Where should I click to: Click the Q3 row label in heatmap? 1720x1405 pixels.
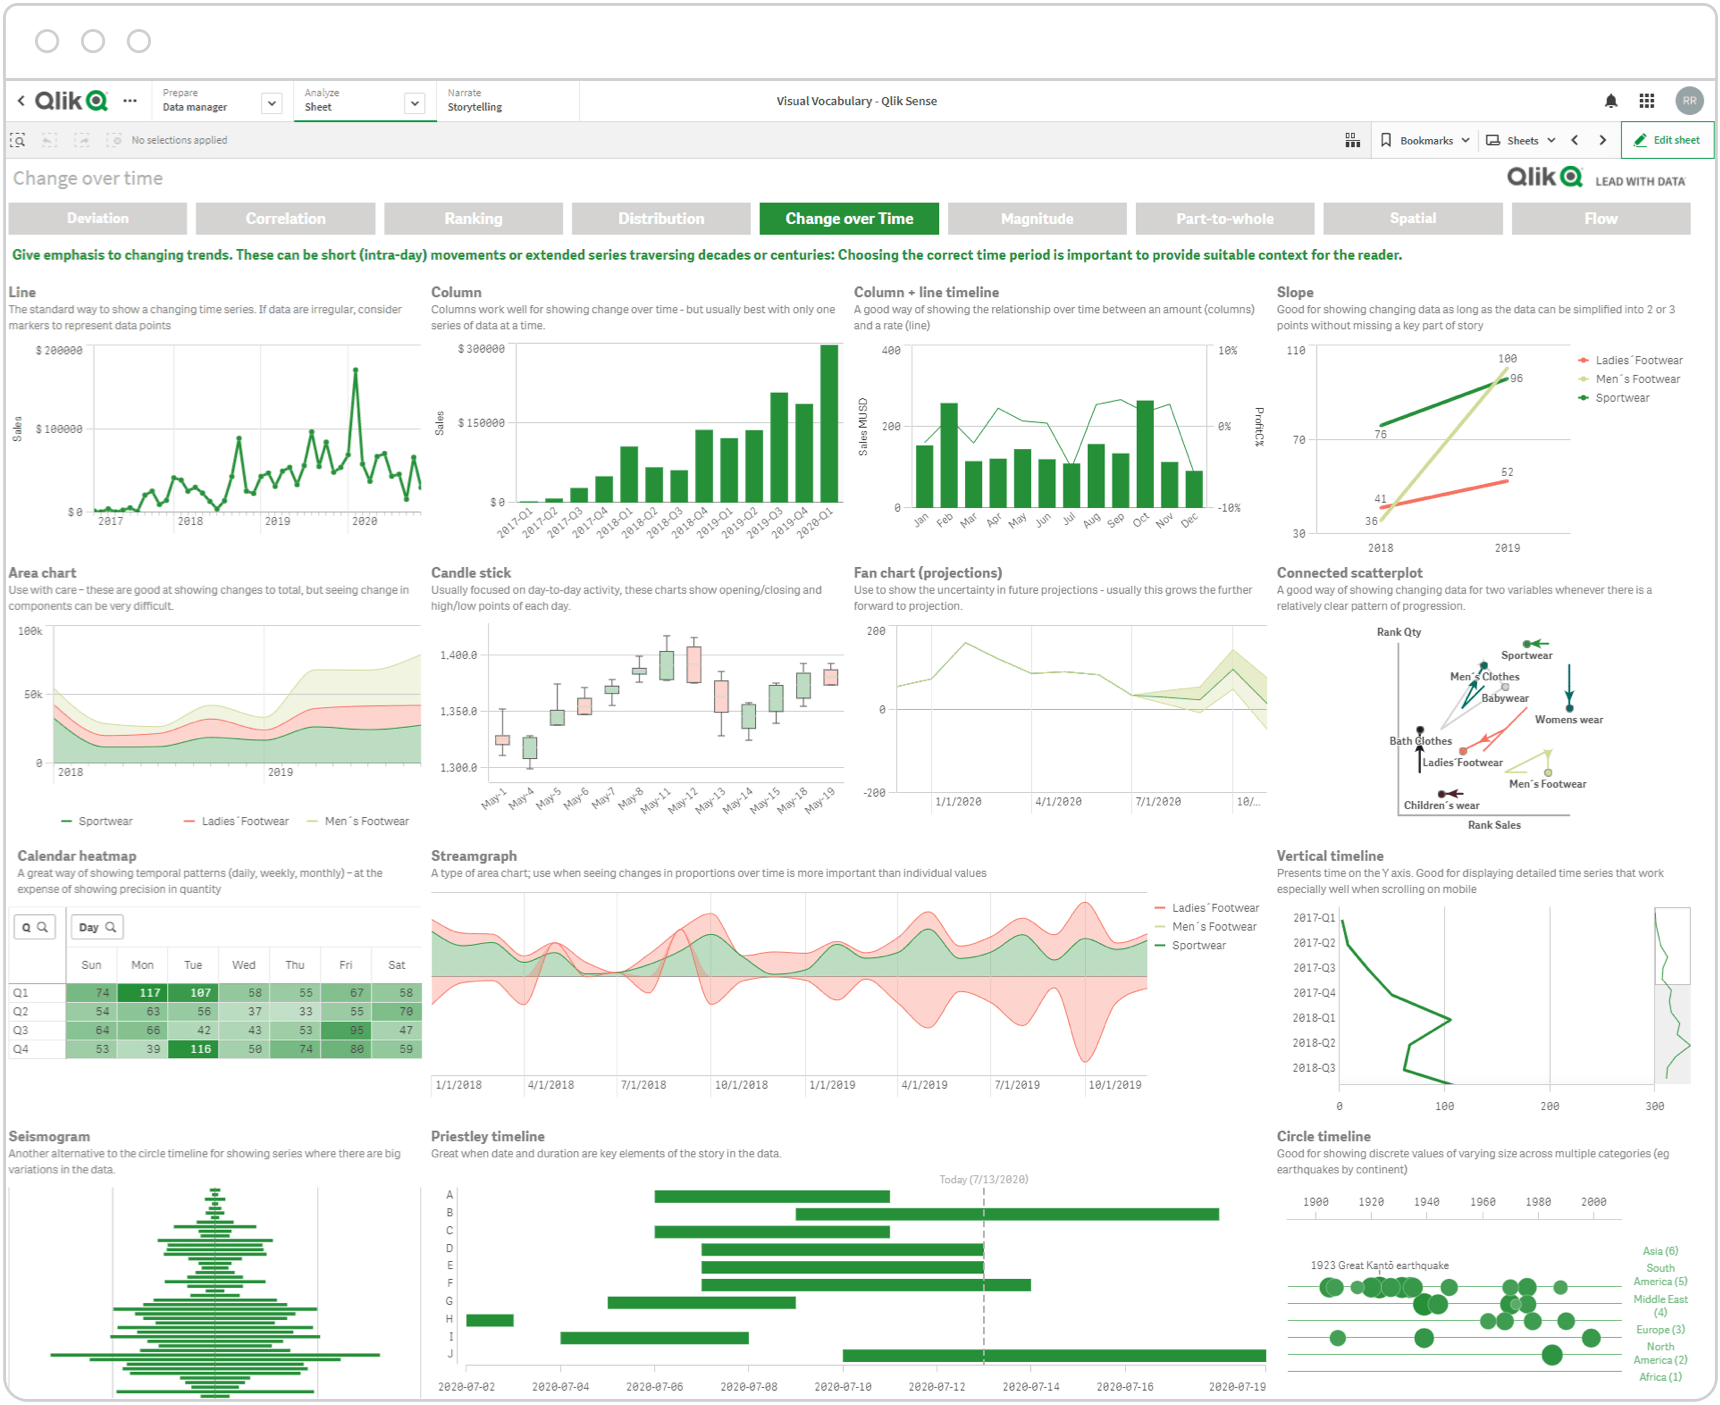point(21,1030)
